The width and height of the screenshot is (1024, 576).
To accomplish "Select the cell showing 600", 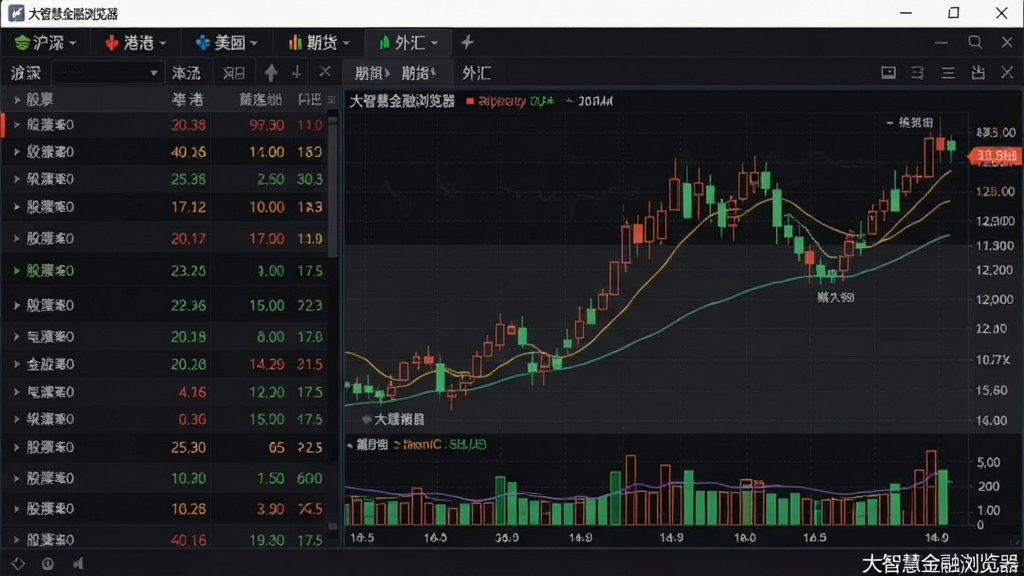I will pyautogui.click(x=310, y=478).
